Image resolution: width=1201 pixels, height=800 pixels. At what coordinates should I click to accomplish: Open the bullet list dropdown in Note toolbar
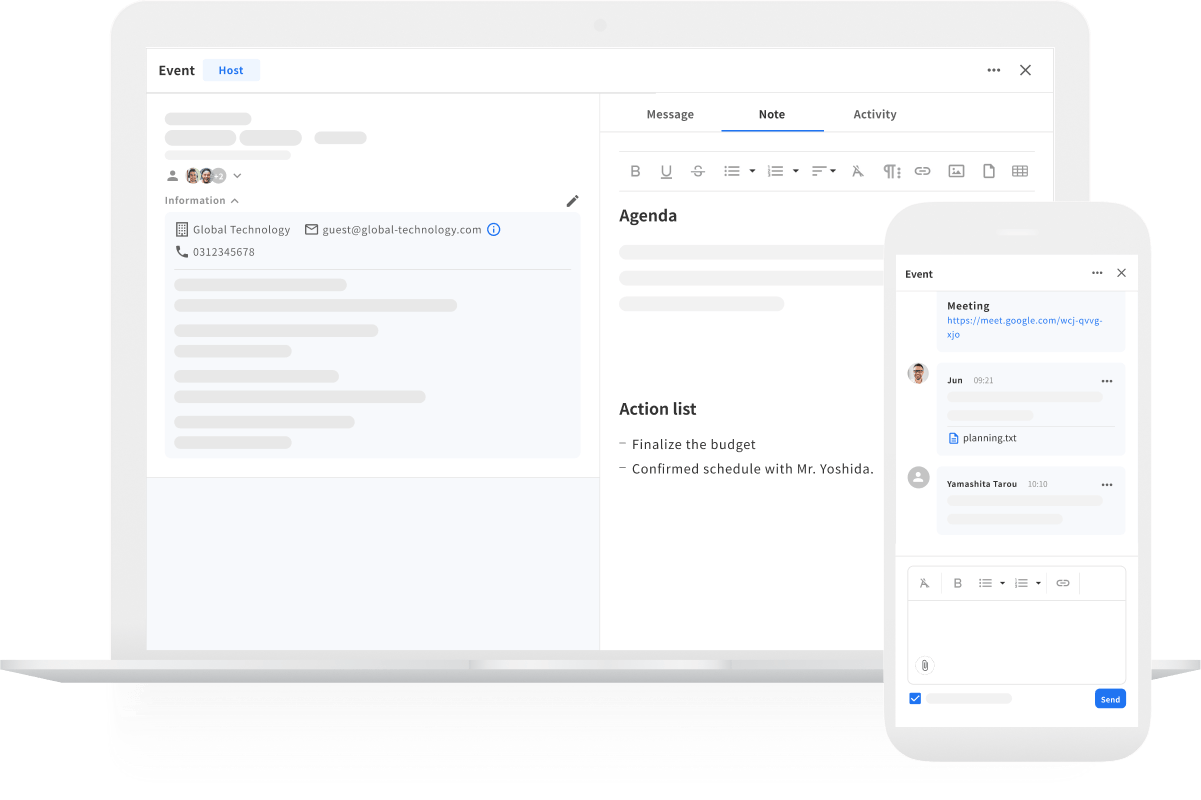(x=752, y=171)
